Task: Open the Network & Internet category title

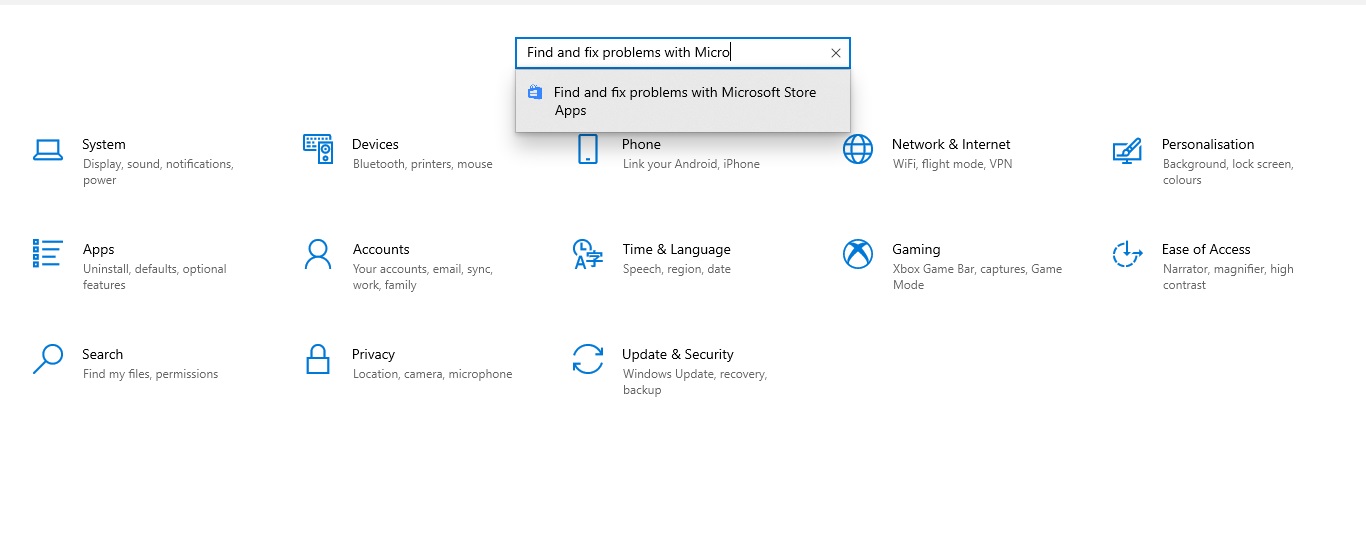Action: (x=951, y=144)
